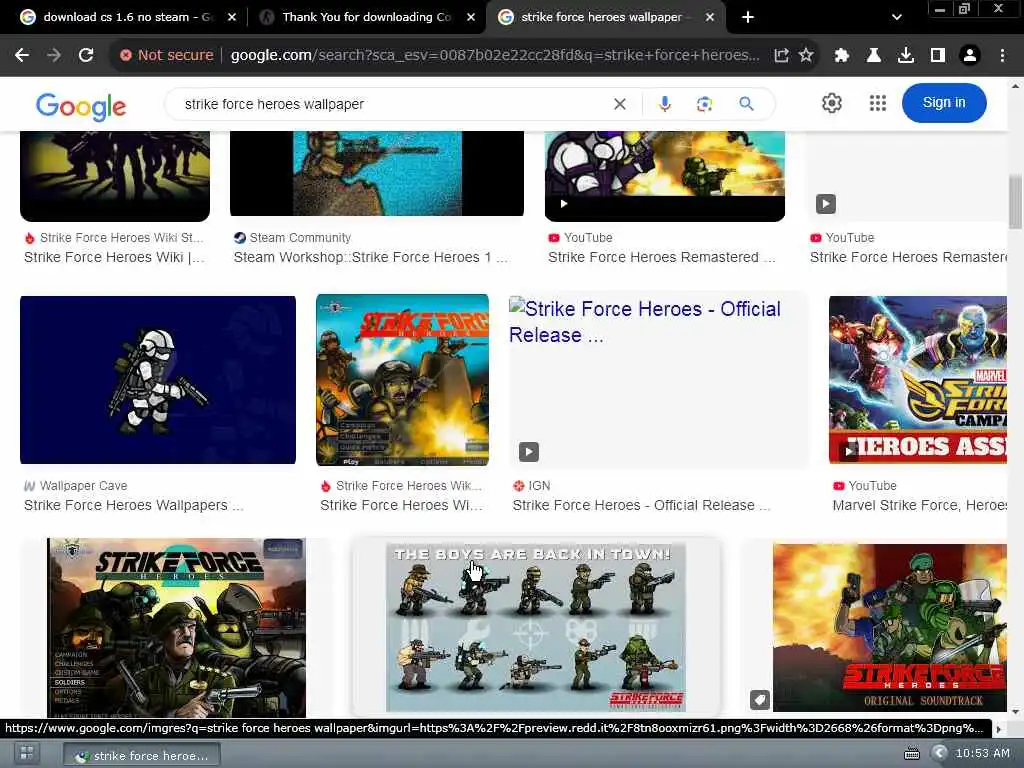The image size is (1024, 768).
Task: Close the 'download cs 1.6 no steam' tab
Action: coord(232,17)
